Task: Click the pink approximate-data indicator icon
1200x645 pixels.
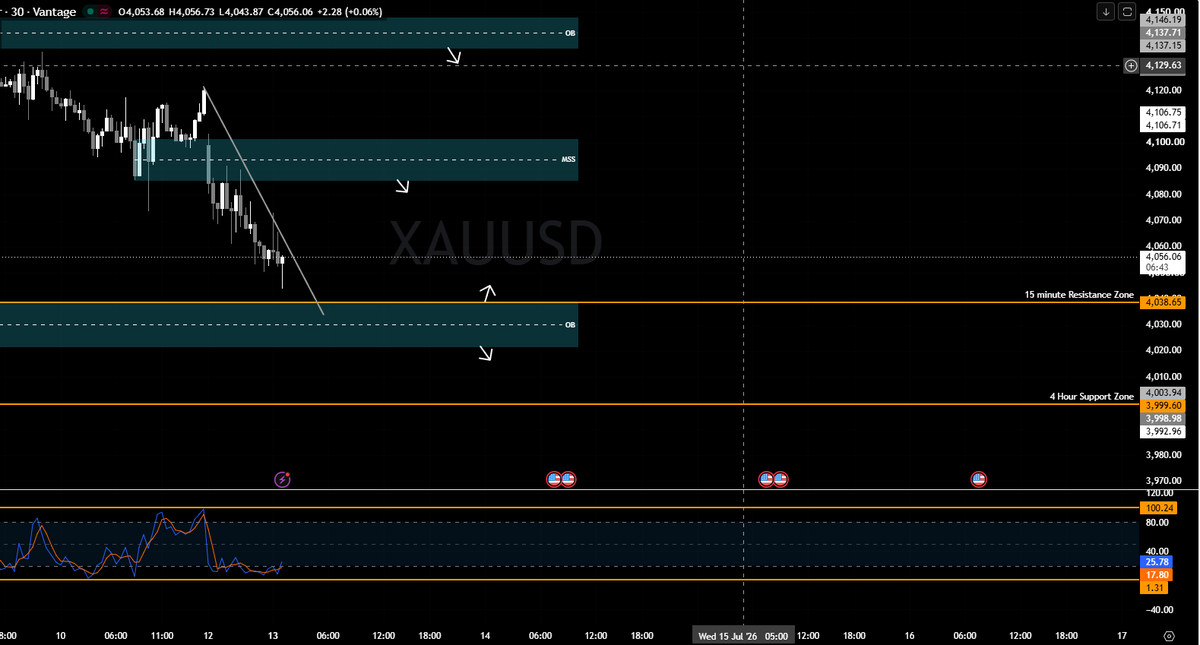Action: point(105,12)
